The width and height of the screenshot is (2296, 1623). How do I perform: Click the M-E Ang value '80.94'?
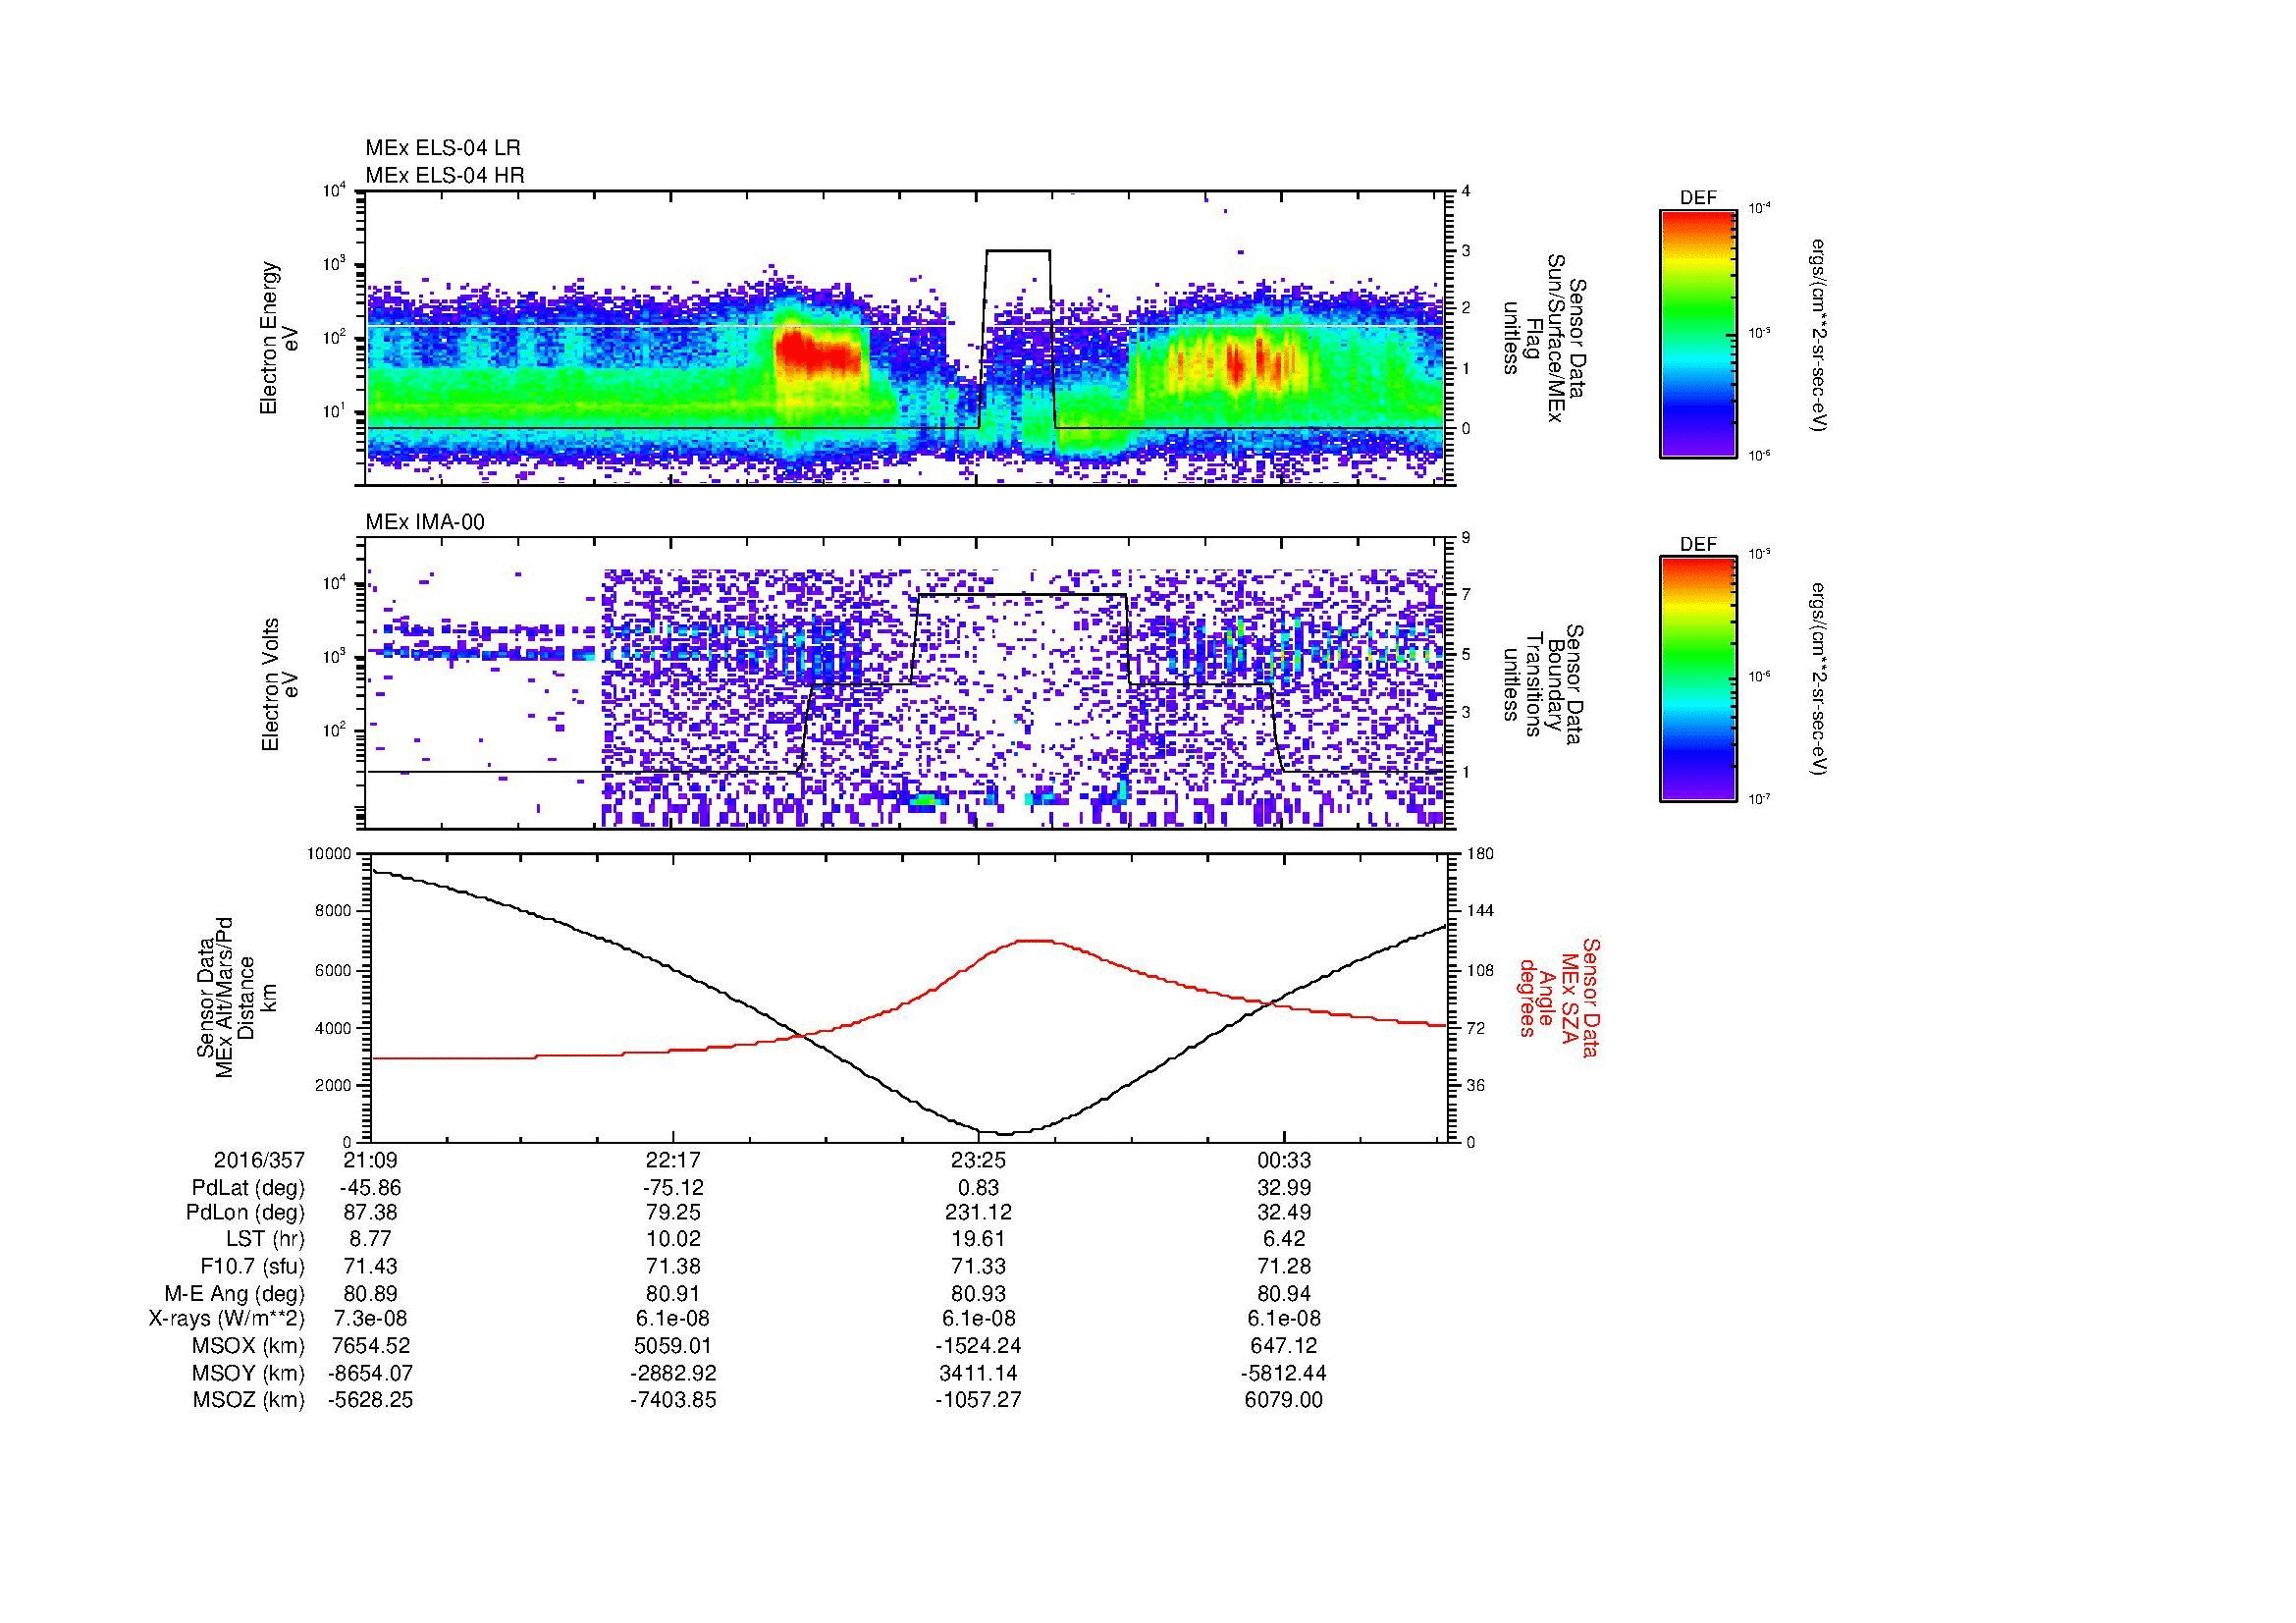[x=1283, y=1294]
